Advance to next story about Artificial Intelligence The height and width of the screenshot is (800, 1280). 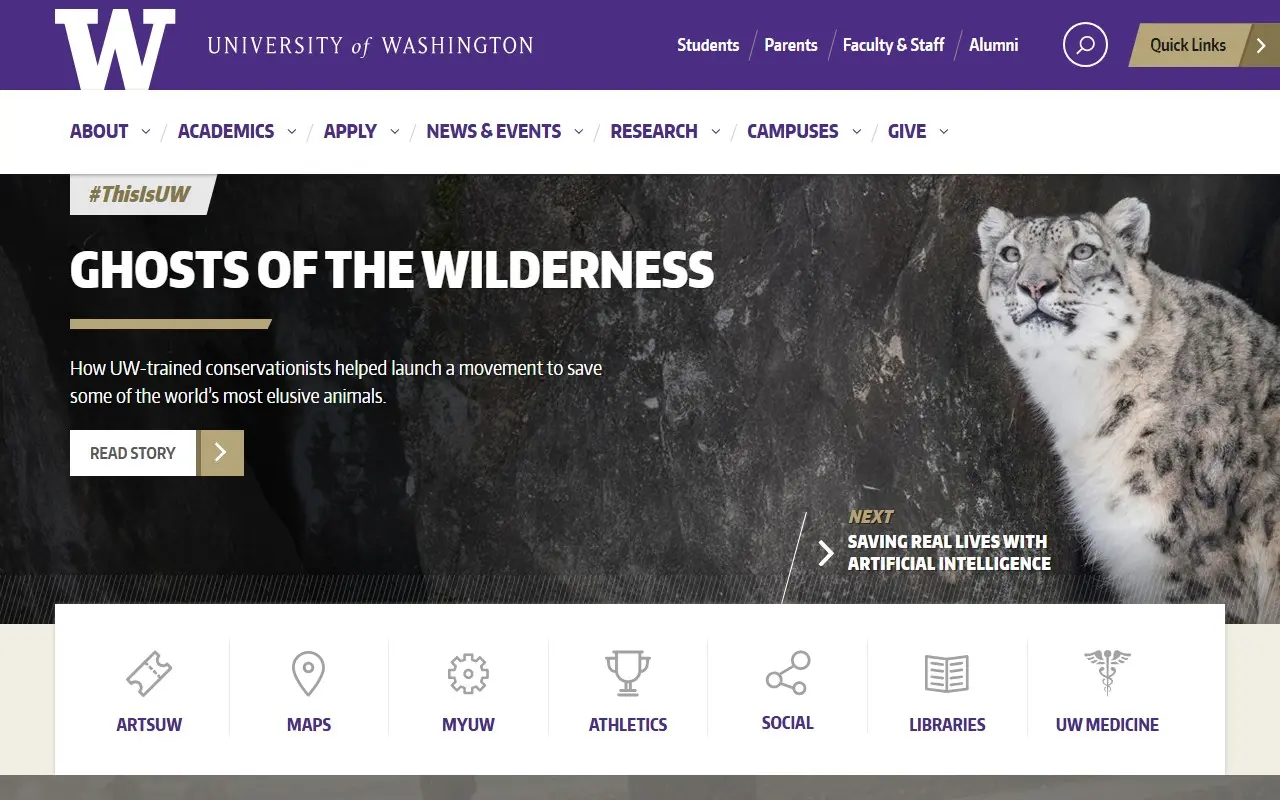tap(934, 552)
